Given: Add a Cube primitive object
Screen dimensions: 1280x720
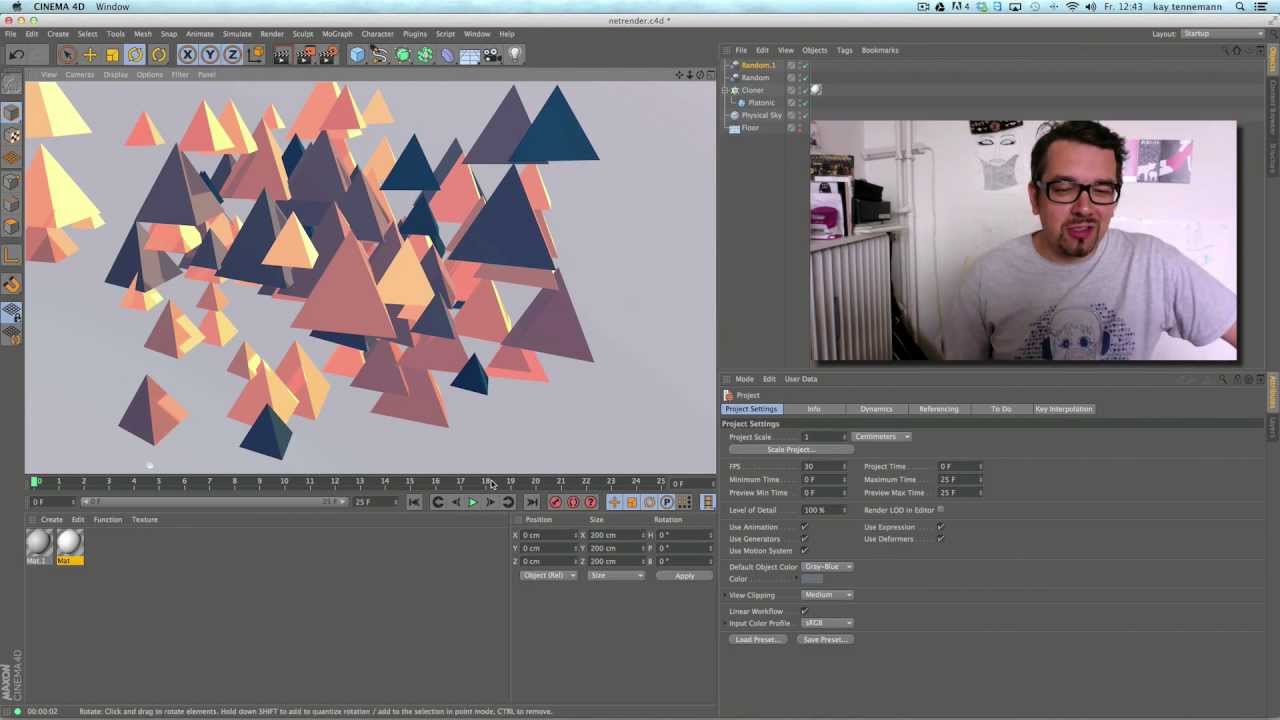Looking at the screenshot, I should tap(357, 55).
